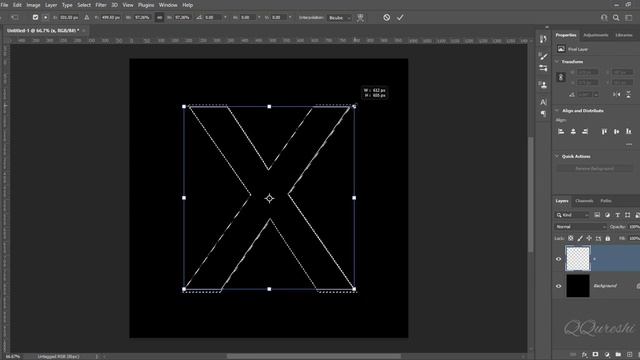Open the File menu
This screenshot has height=360, width=640.
point(4,5)
